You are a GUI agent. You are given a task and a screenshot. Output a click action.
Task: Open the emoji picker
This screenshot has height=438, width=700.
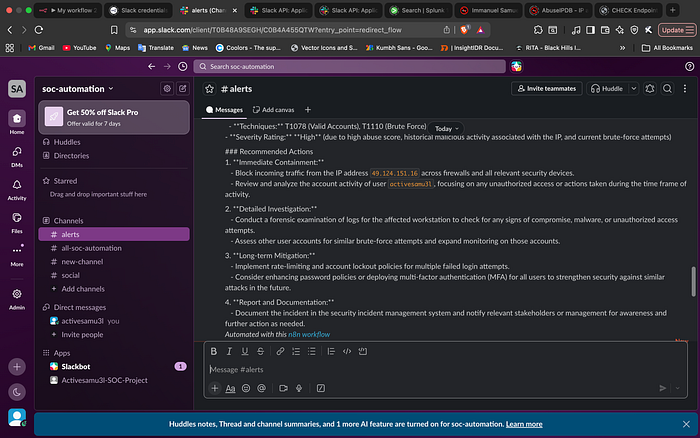pyautogui.click(x=246, y=388)
